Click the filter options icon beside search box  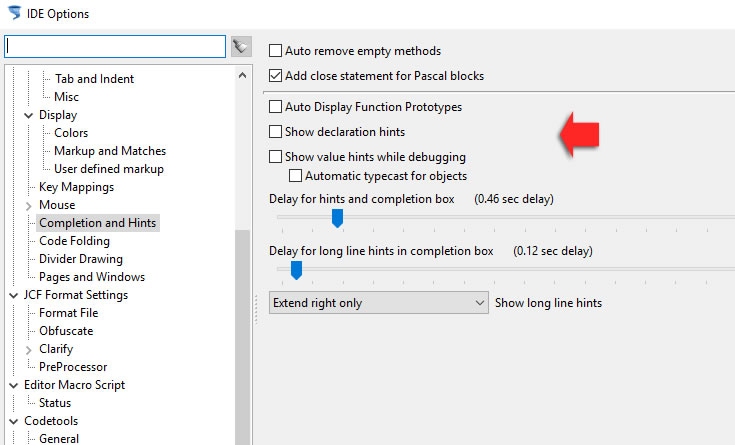pyautogui.click(x=241, y=46)
